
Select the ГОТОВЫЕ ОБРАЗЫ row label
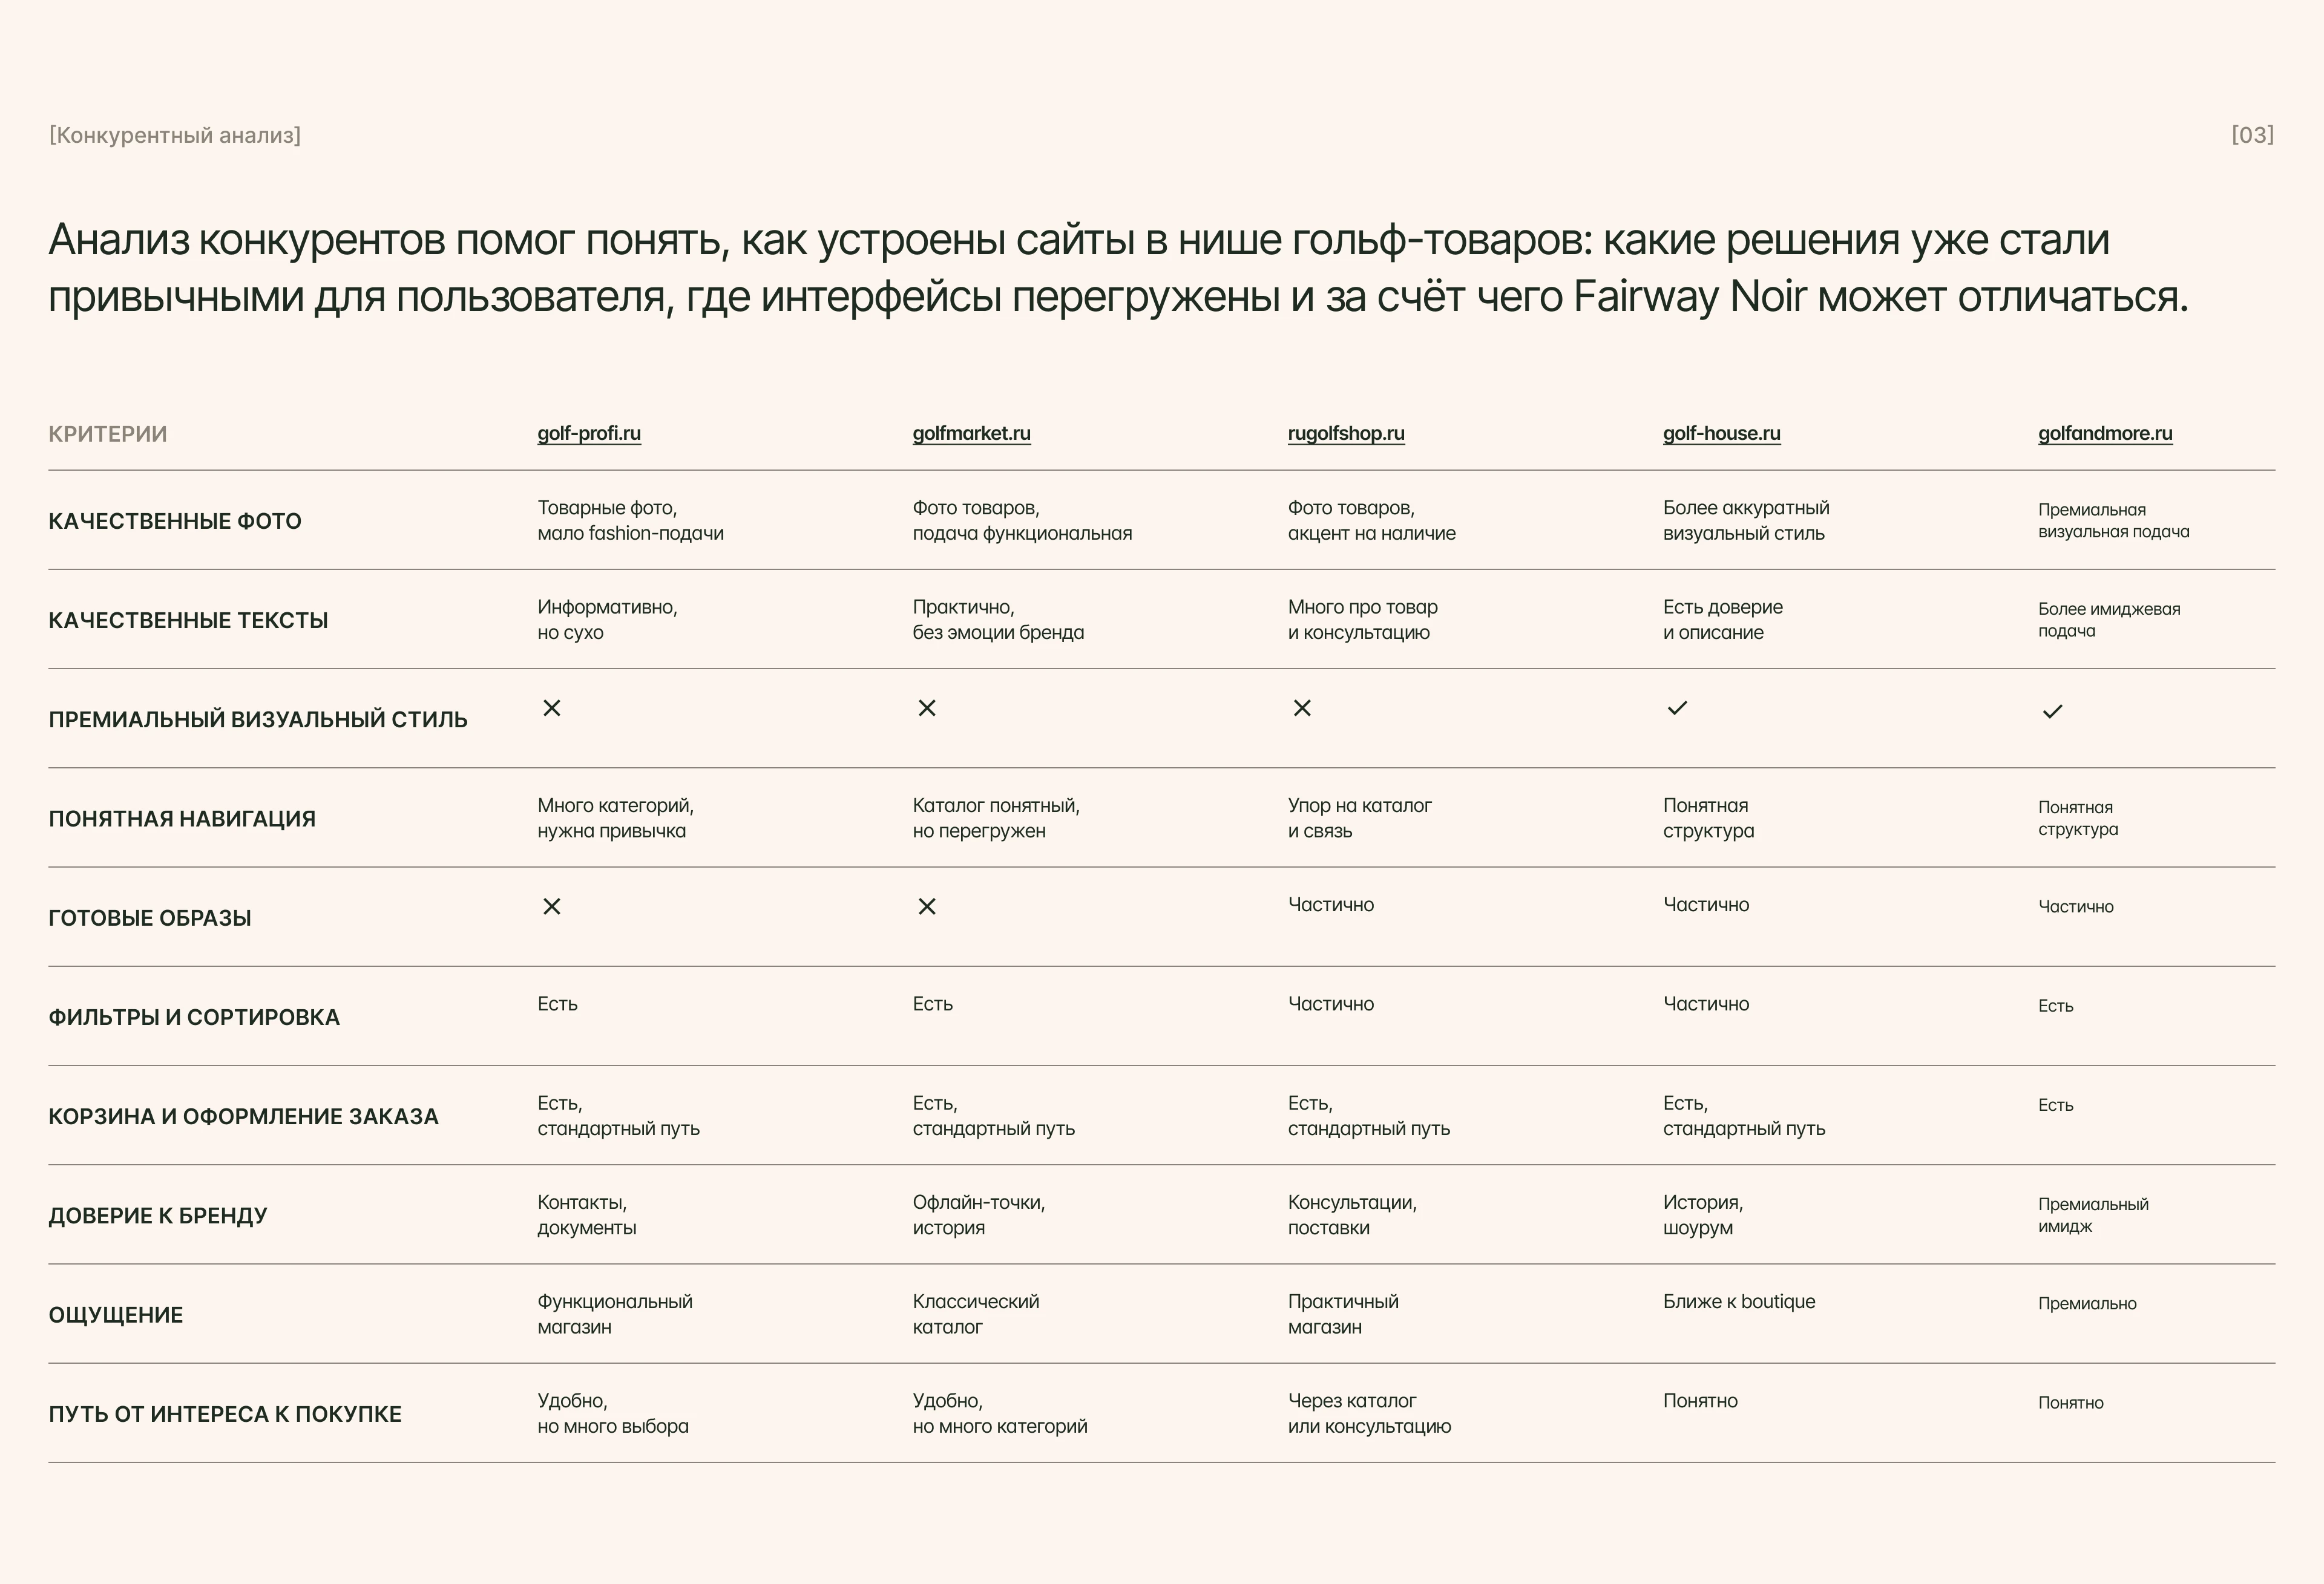point(150,918)
